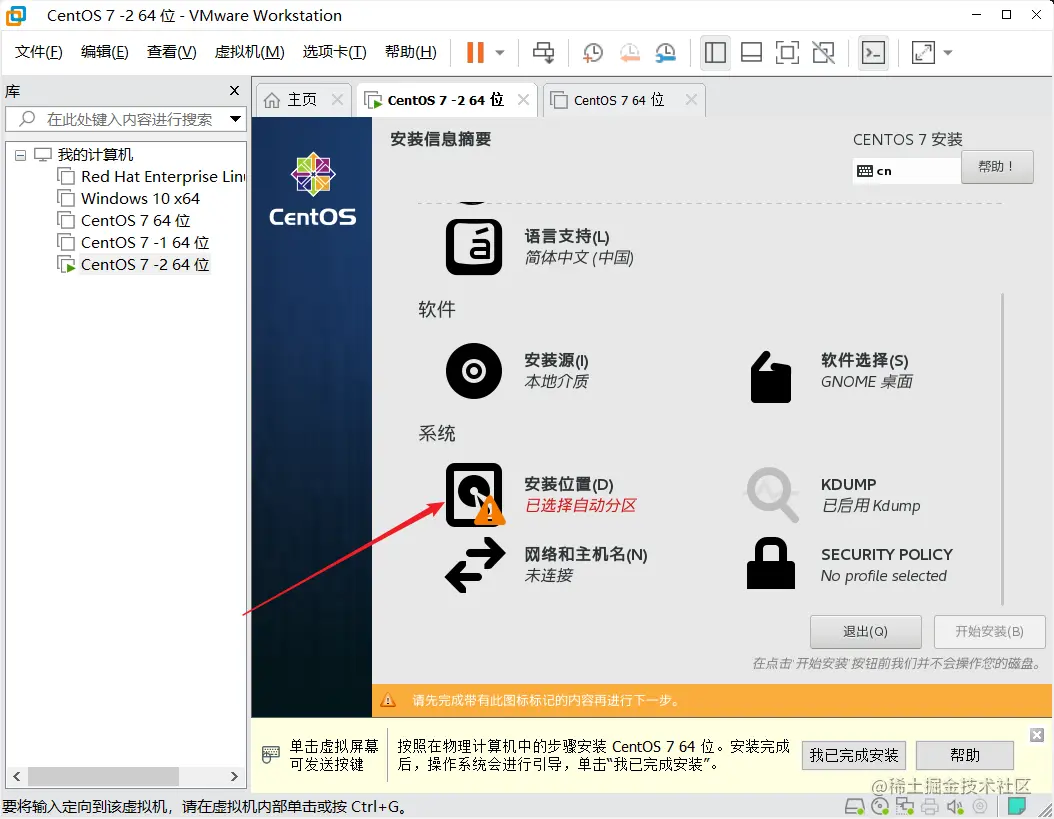
Task: Open 网络和主机名(N) settings
Action: pos(546,564)
